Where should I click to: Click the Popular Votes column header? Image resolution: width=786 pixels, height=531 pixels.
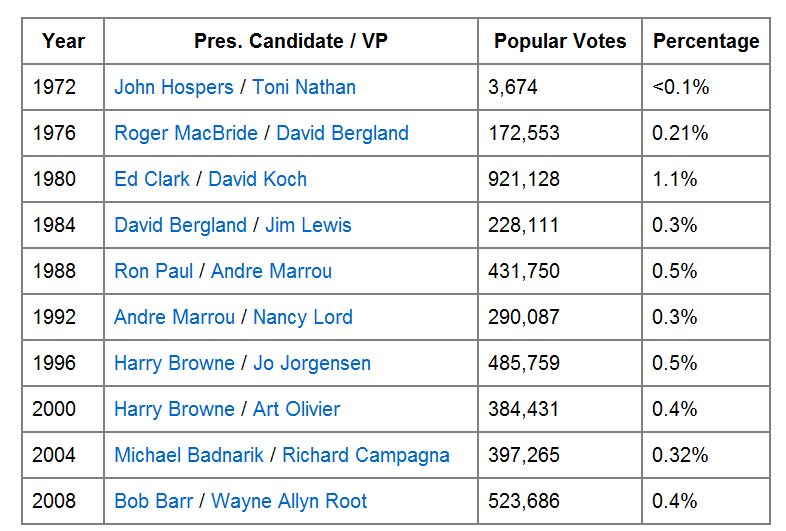pyautogui.click(x=560, y=41)
